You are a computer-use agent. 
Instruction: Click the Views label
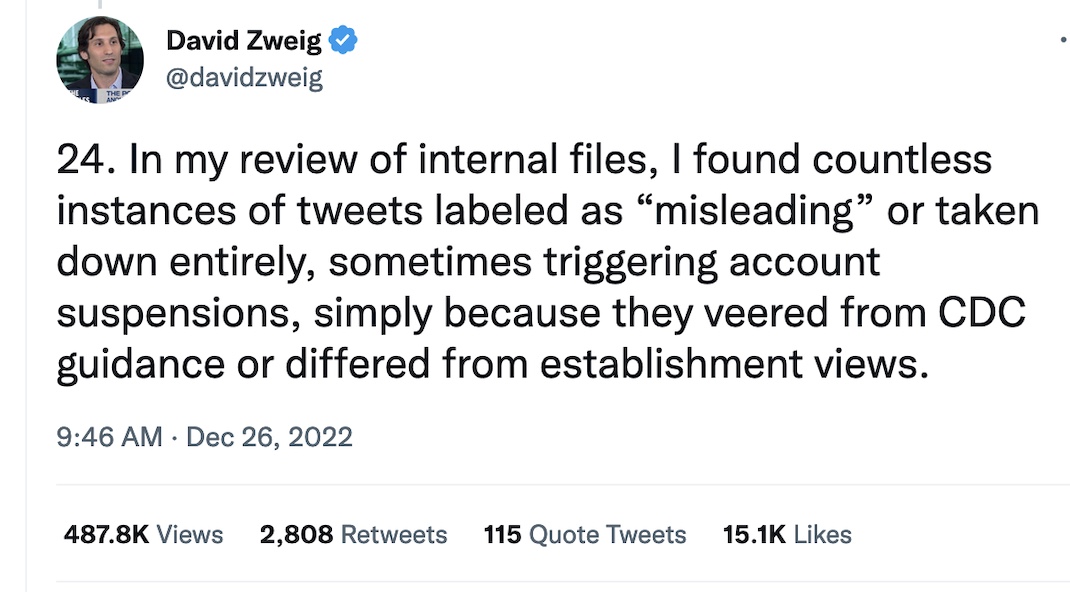pos(190,535)
